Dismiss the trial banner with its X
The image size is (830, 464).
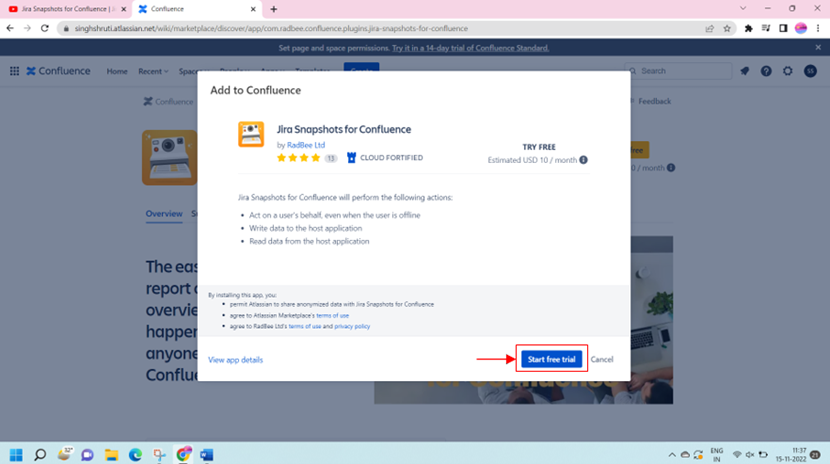[x=818, y=48]
